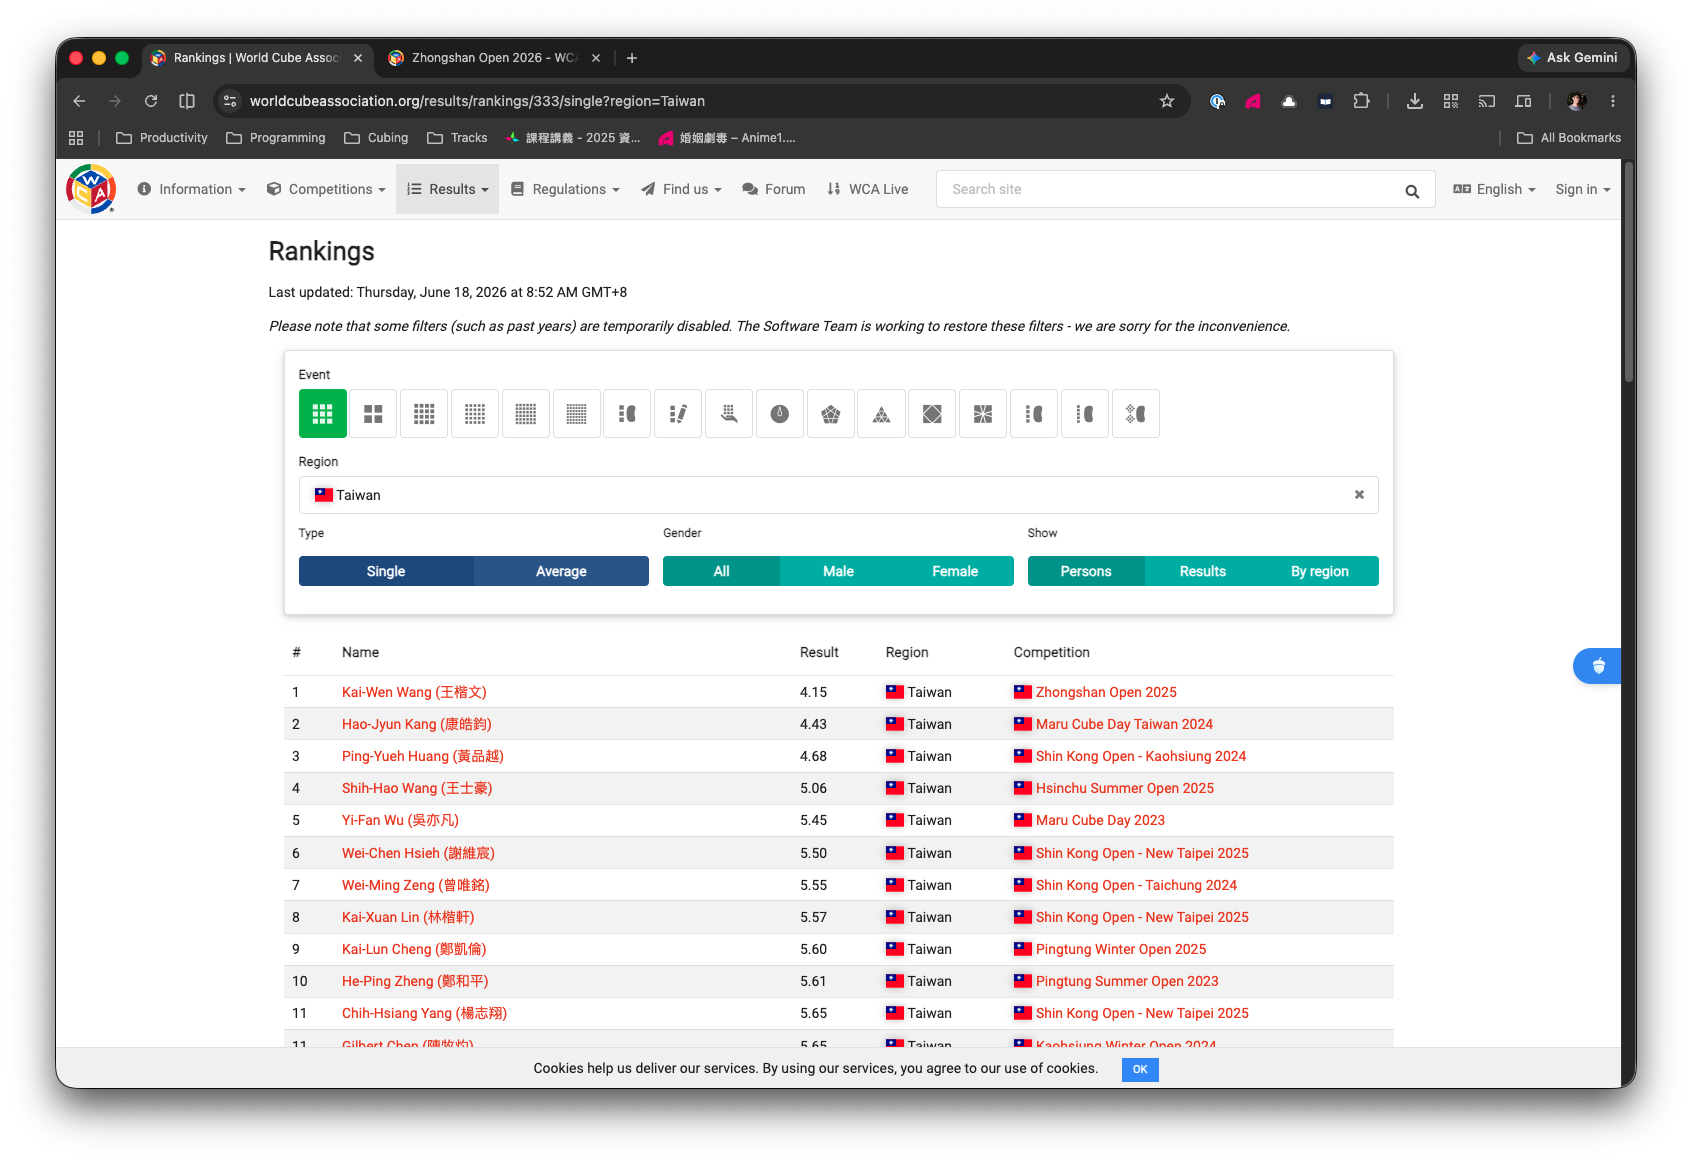This screenshot has height=1162, width=1692.
Task: Reload the page in Chrome
Action: click(151, 101)
